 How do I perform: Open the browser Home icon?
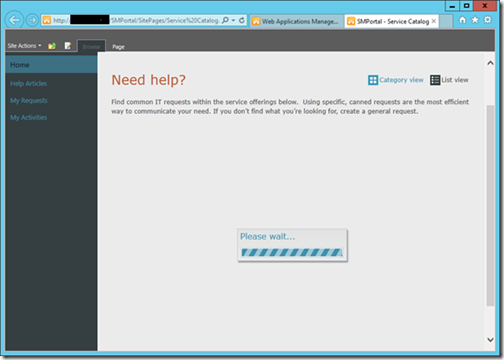point(462,20)
